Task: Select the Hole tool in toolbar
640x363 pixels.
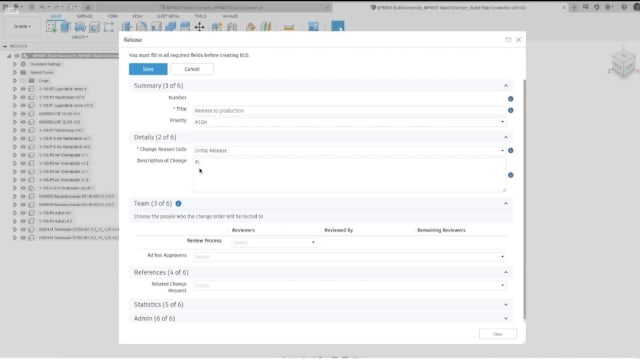Action: tap(94, 27)
